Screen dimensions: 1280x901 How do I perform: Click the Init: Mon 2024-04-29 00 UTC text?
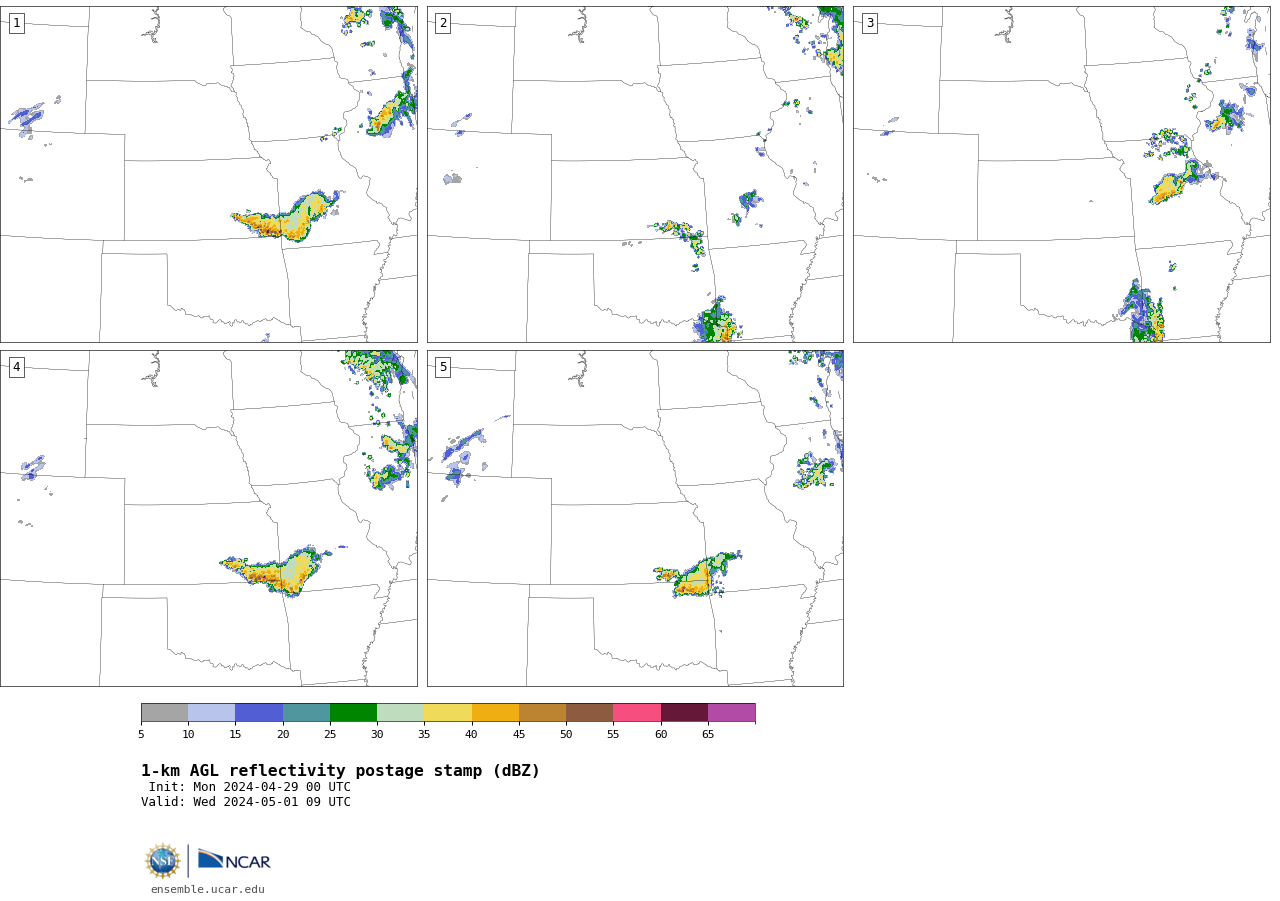coord(250,787)
